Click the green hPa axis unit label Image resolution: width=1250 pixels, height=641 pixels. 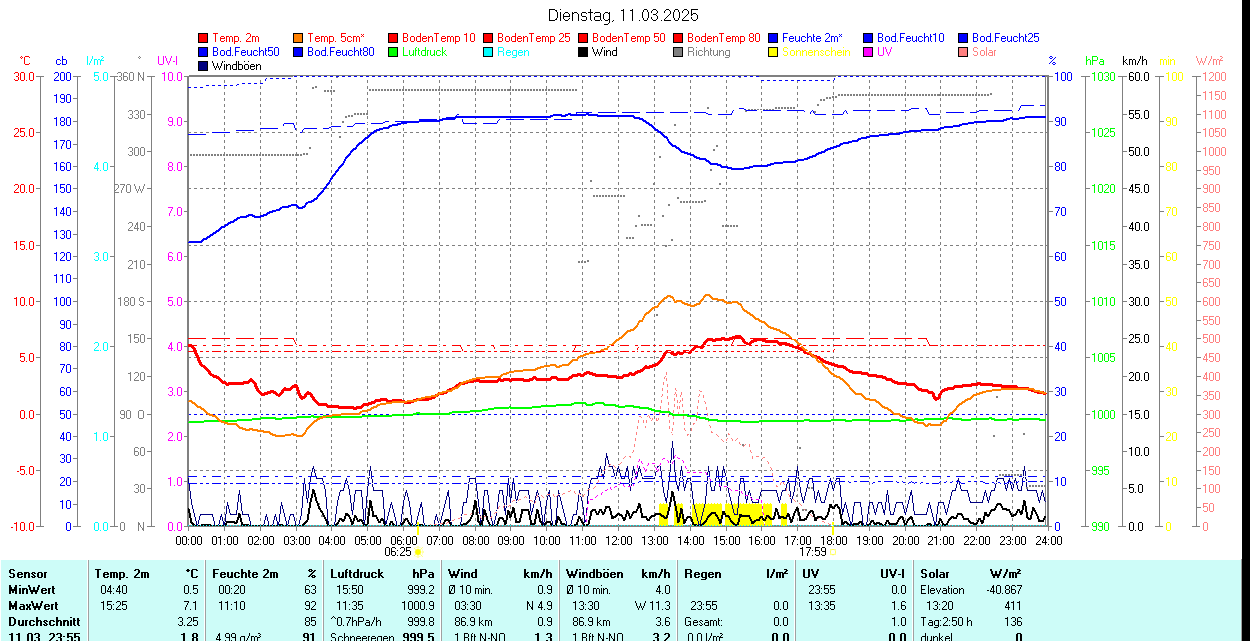(1094, 61)
